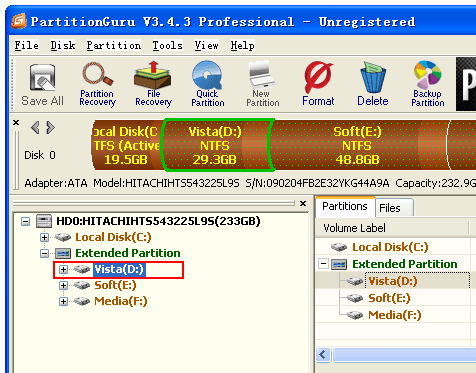Select Vista(D:) in the tree

(119, 269)
